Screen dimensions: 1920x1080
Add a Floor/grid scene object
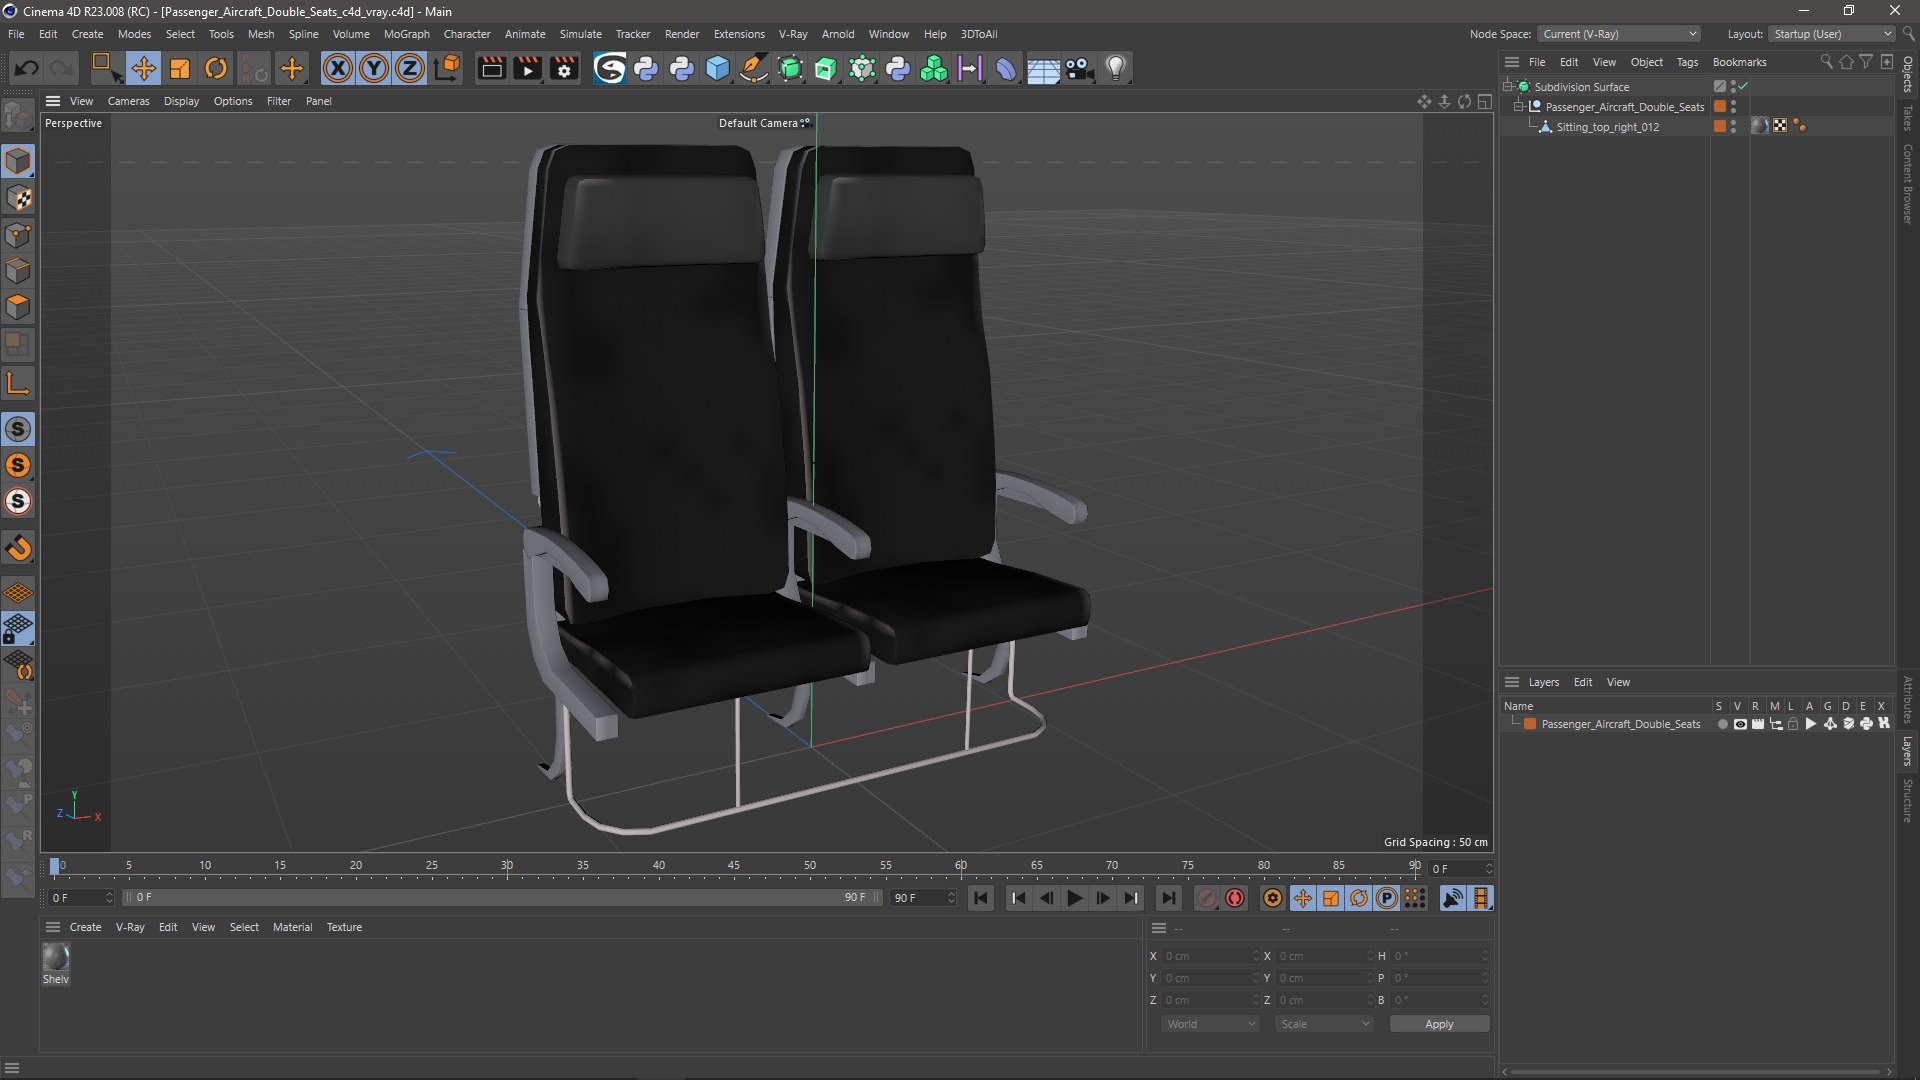click(x=1043, y=68)
